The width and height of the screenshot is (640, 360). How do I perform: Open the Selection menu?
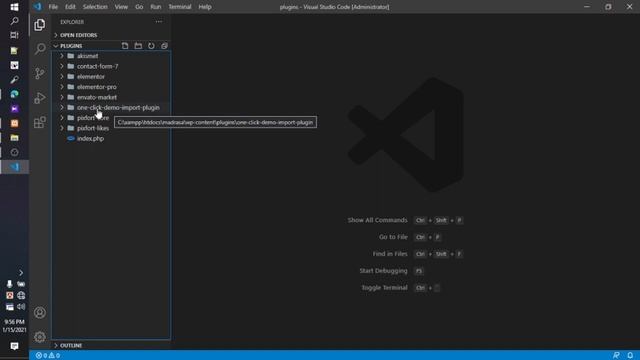point(95,7)
